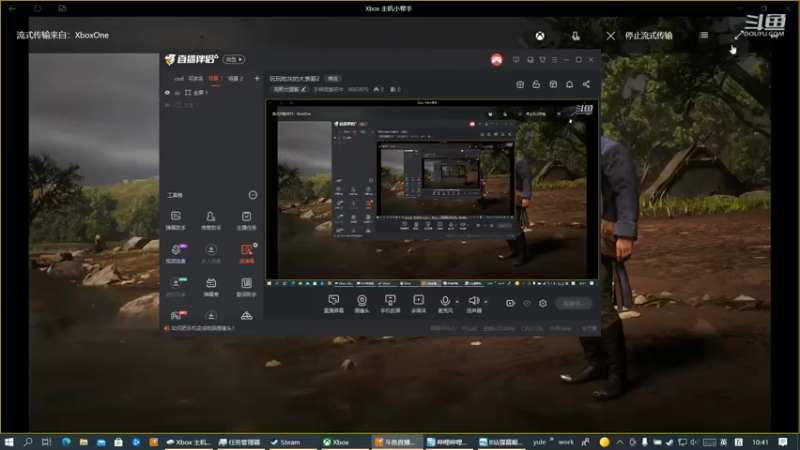Mute the Xbox streaming microphone

(x=576, y=36)
